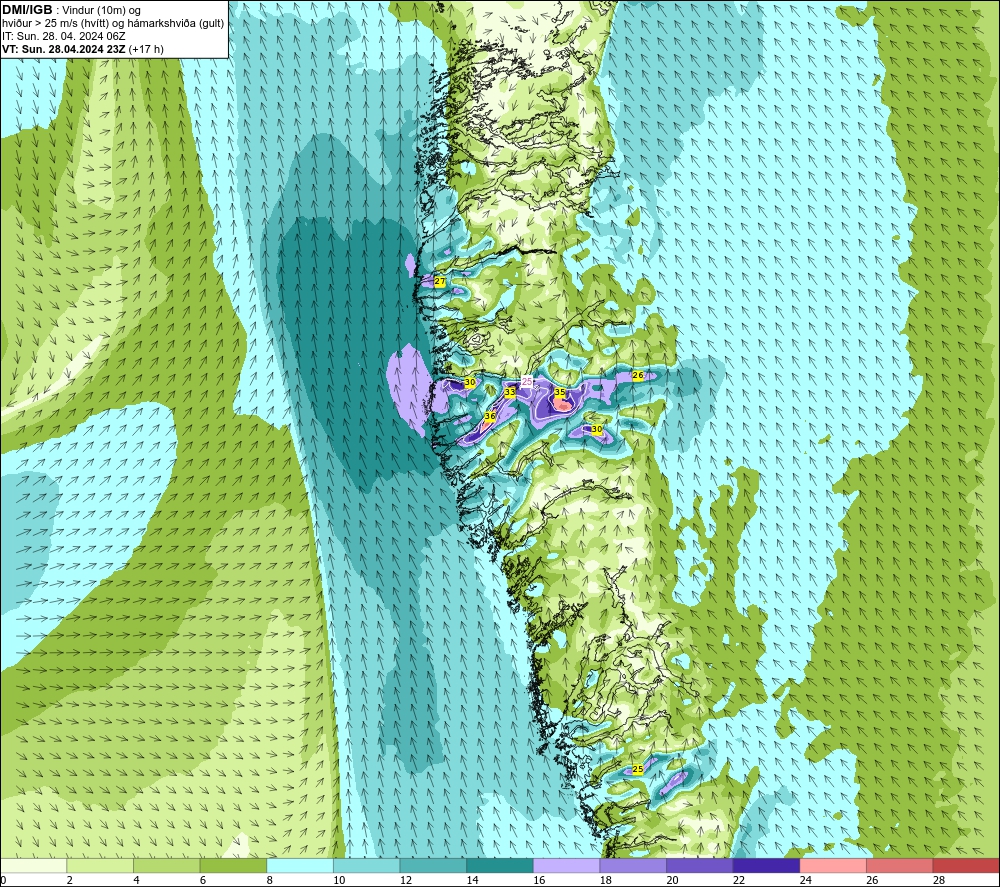The height and width of the screenshot is (887, 1000).
Task: Click the yellow gust label 27
Action: [x=439, y=281]
